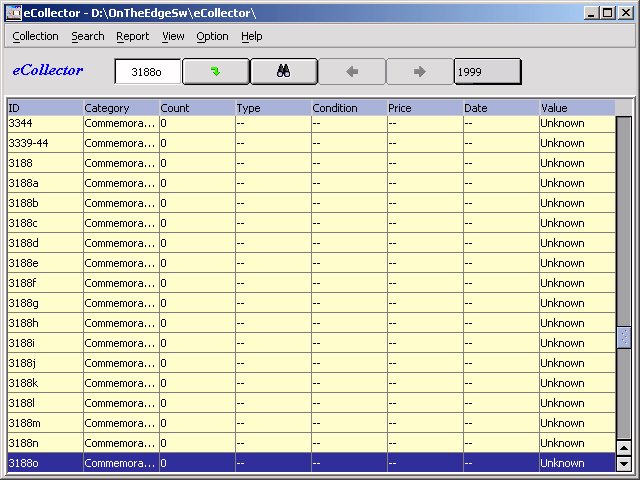Maximize the eCollector window
640x480 pixels.
[608, 12]
